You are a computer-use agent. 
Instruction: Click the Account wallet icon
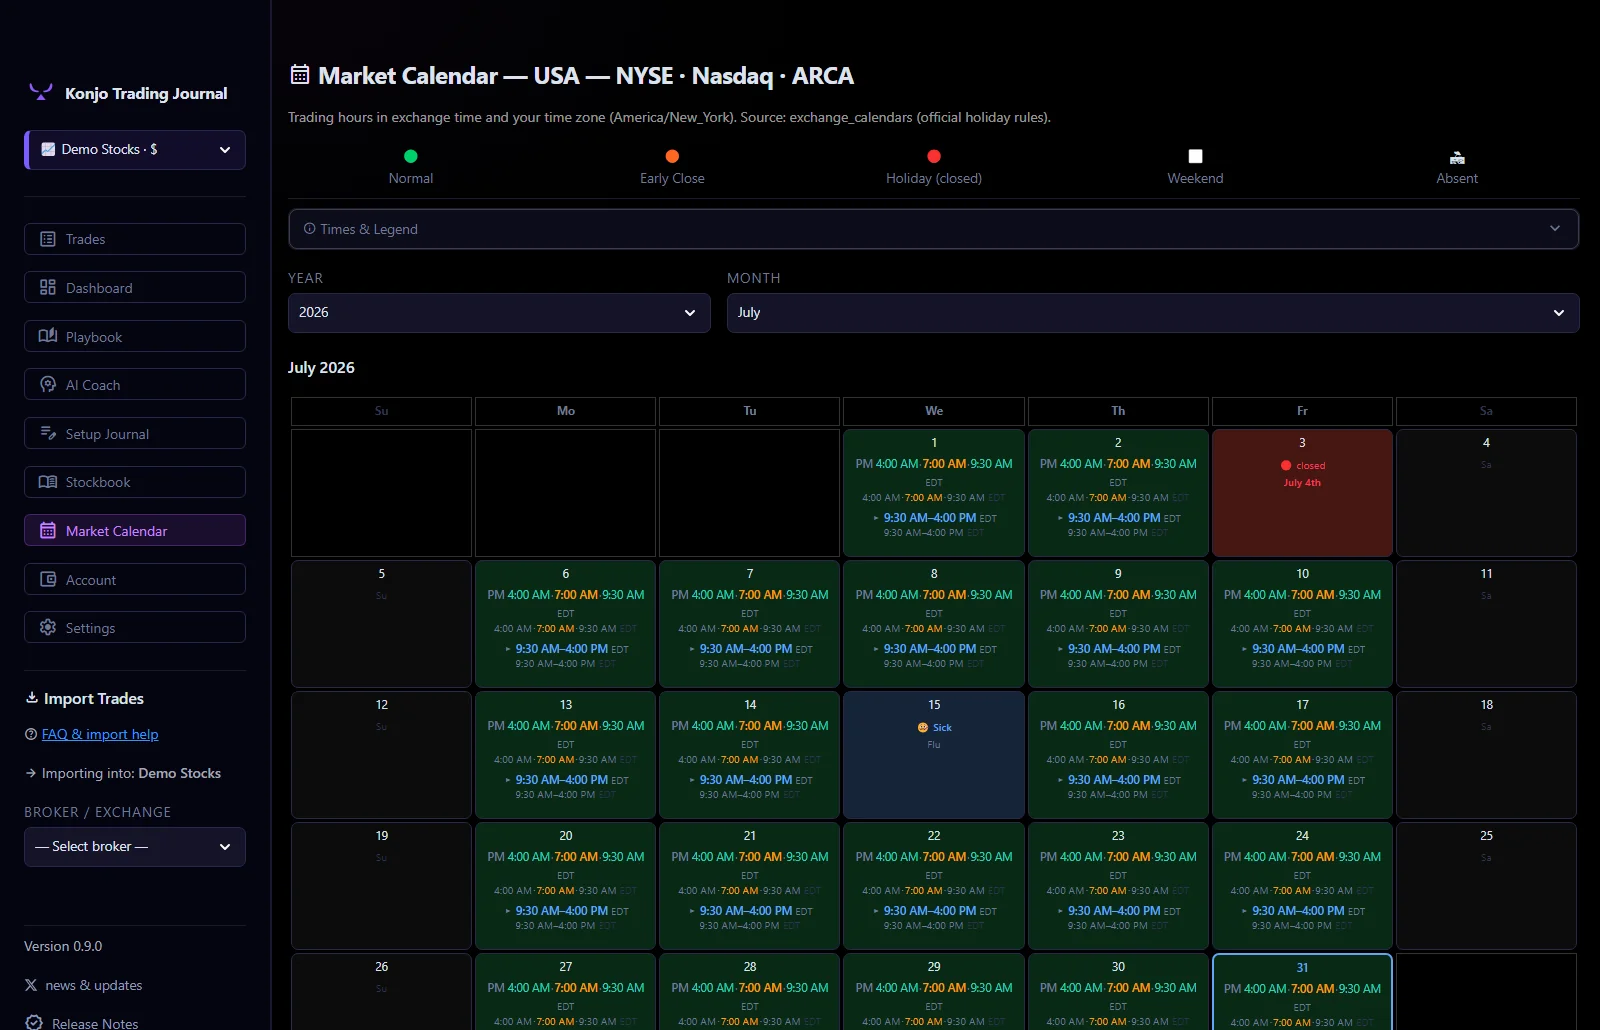coord(48,579)
